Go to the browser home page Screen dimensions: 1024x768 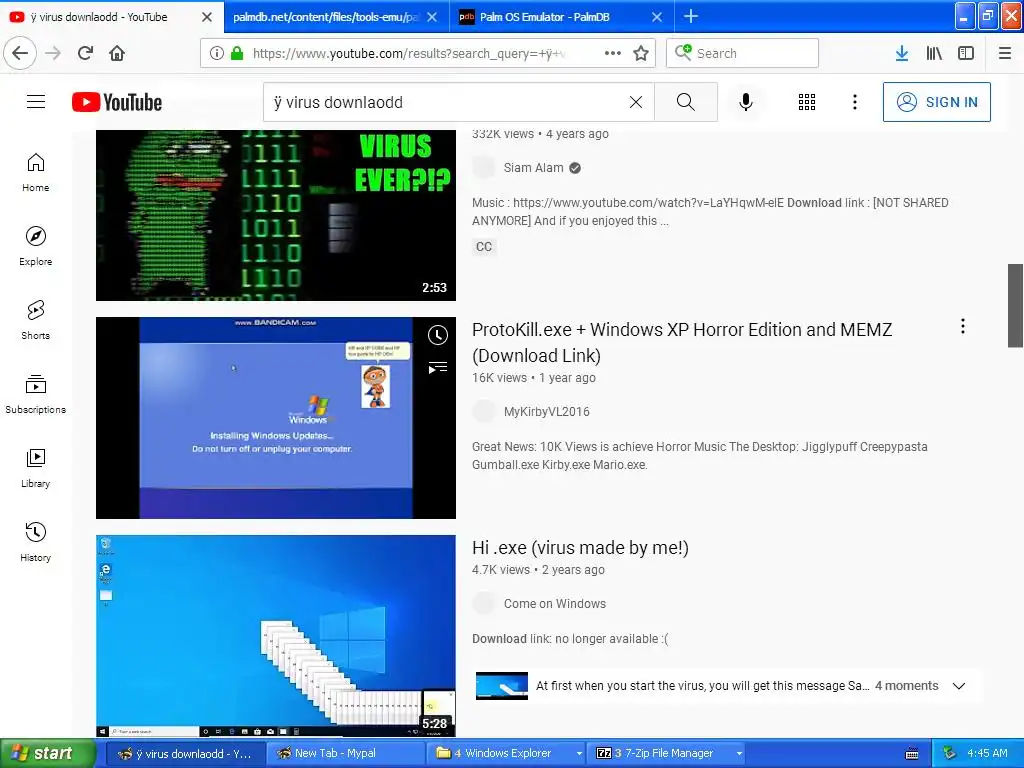click(x=117, y=53)
